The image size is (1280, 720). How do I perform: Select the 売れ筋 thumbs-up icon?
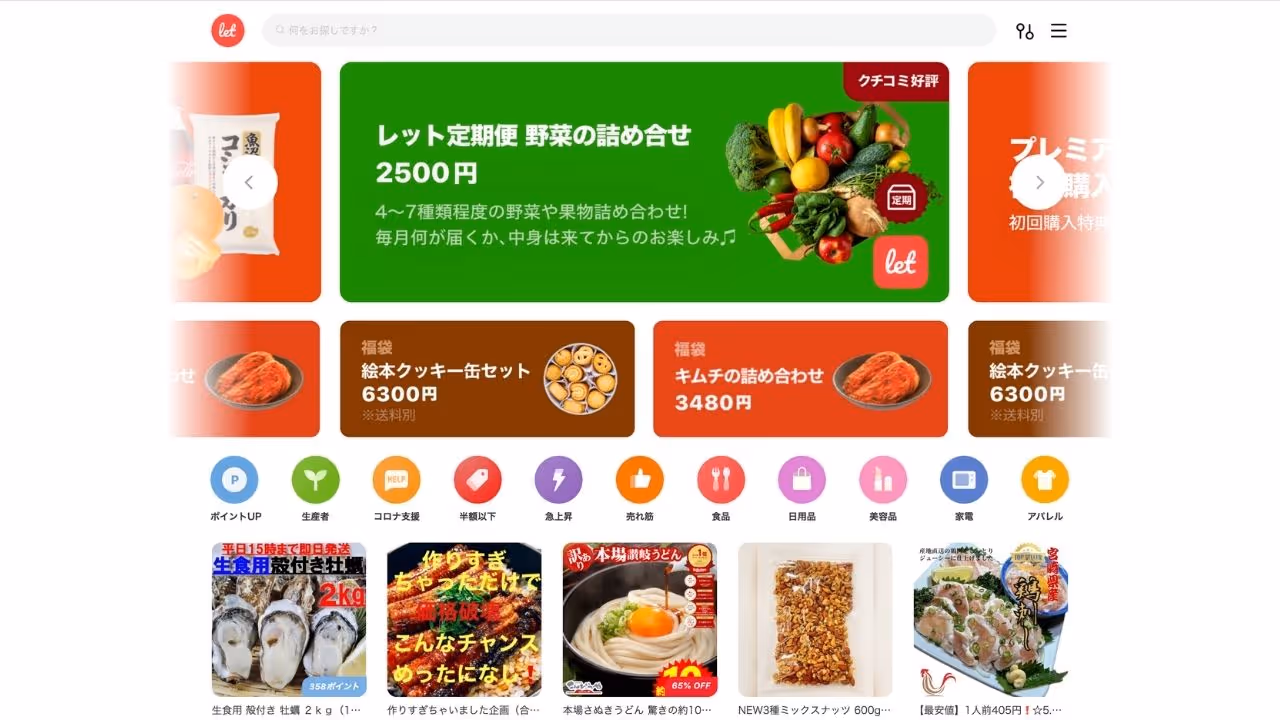coord(639,480)
